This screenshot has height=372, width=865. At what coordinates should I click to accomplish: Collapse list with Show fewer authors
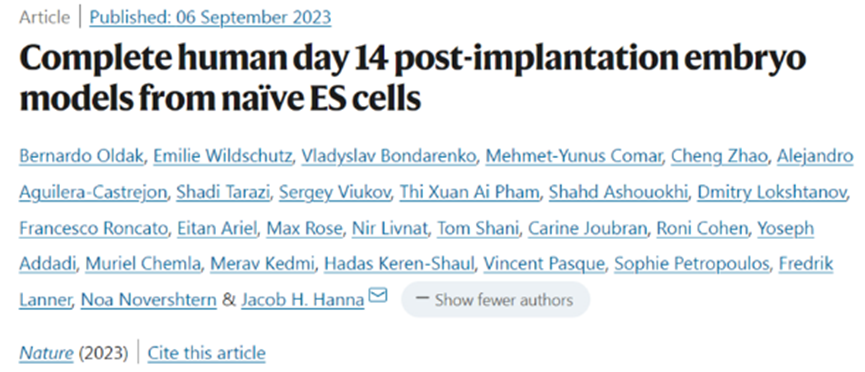pyautogui.click(x=495, y=300)
